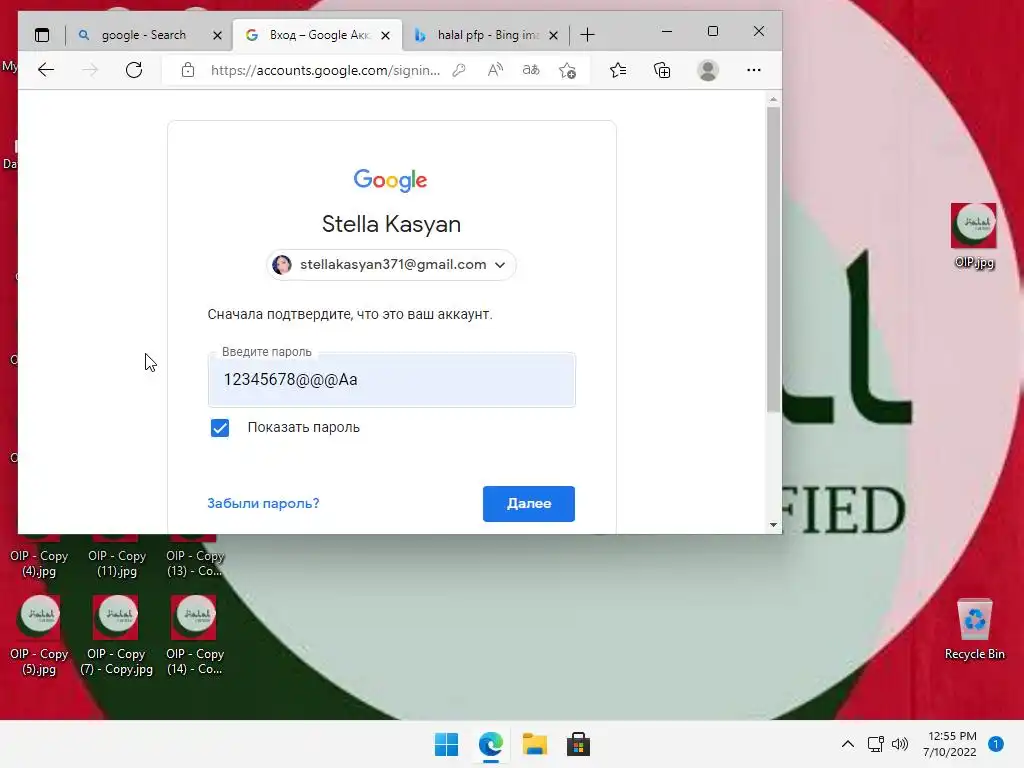
Task: Open a new tab with plus button
Action: click(587, 35)
